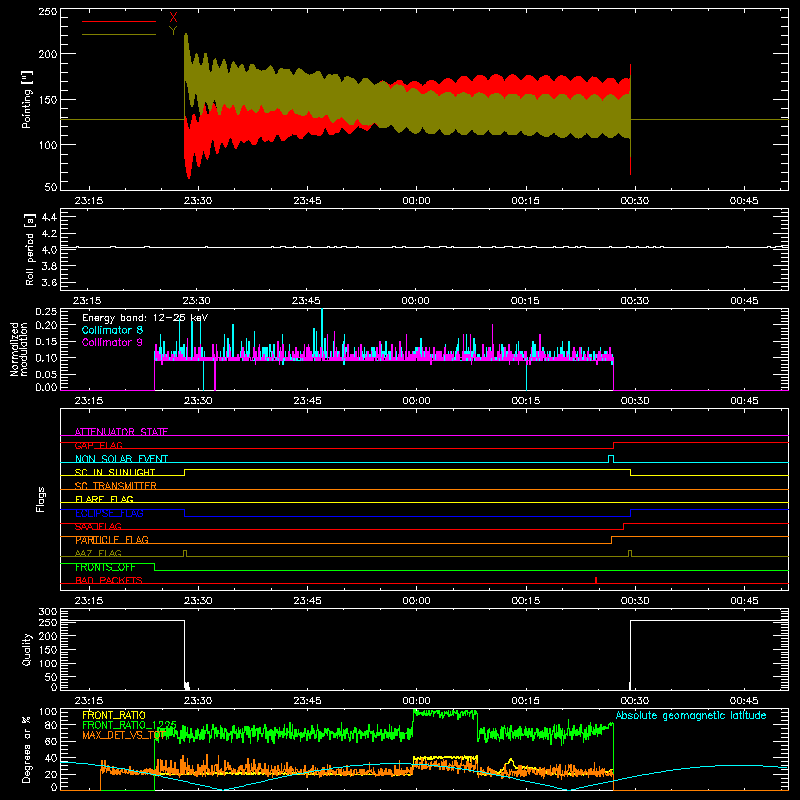
Task: Click the ATTENUATOR_STATE flag label
Action: tap(121, 432)
